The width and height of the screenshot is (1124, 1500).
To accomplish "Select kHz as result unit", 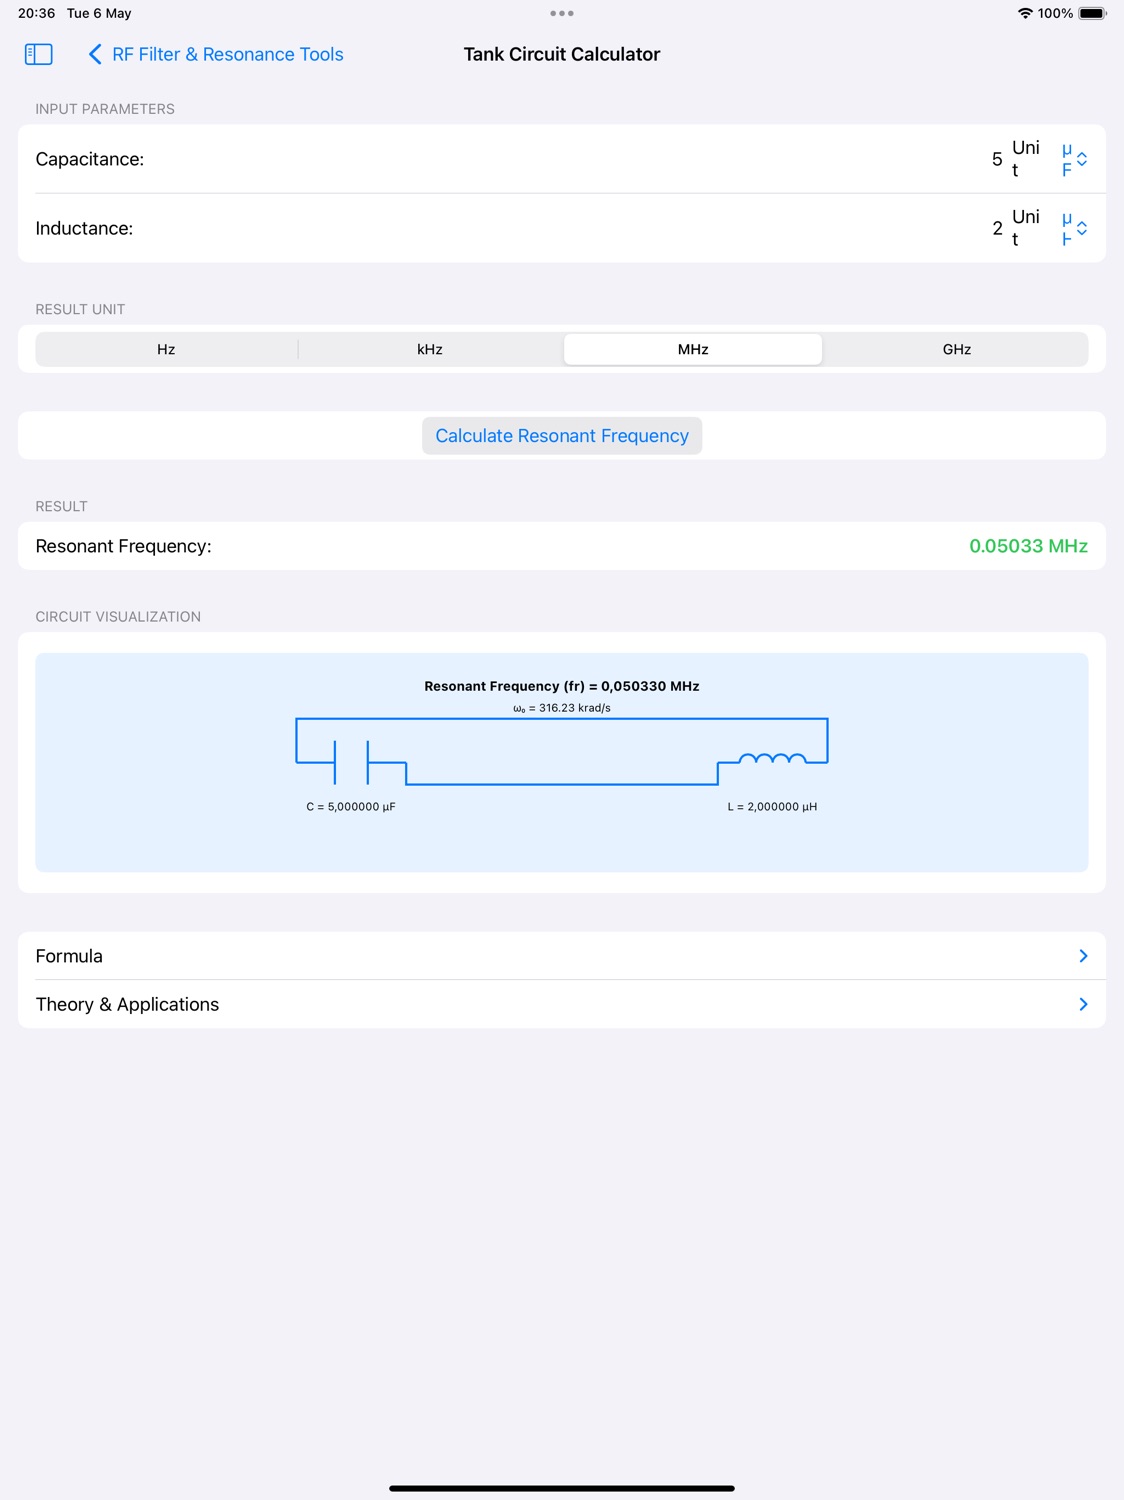I will (430, 349).
